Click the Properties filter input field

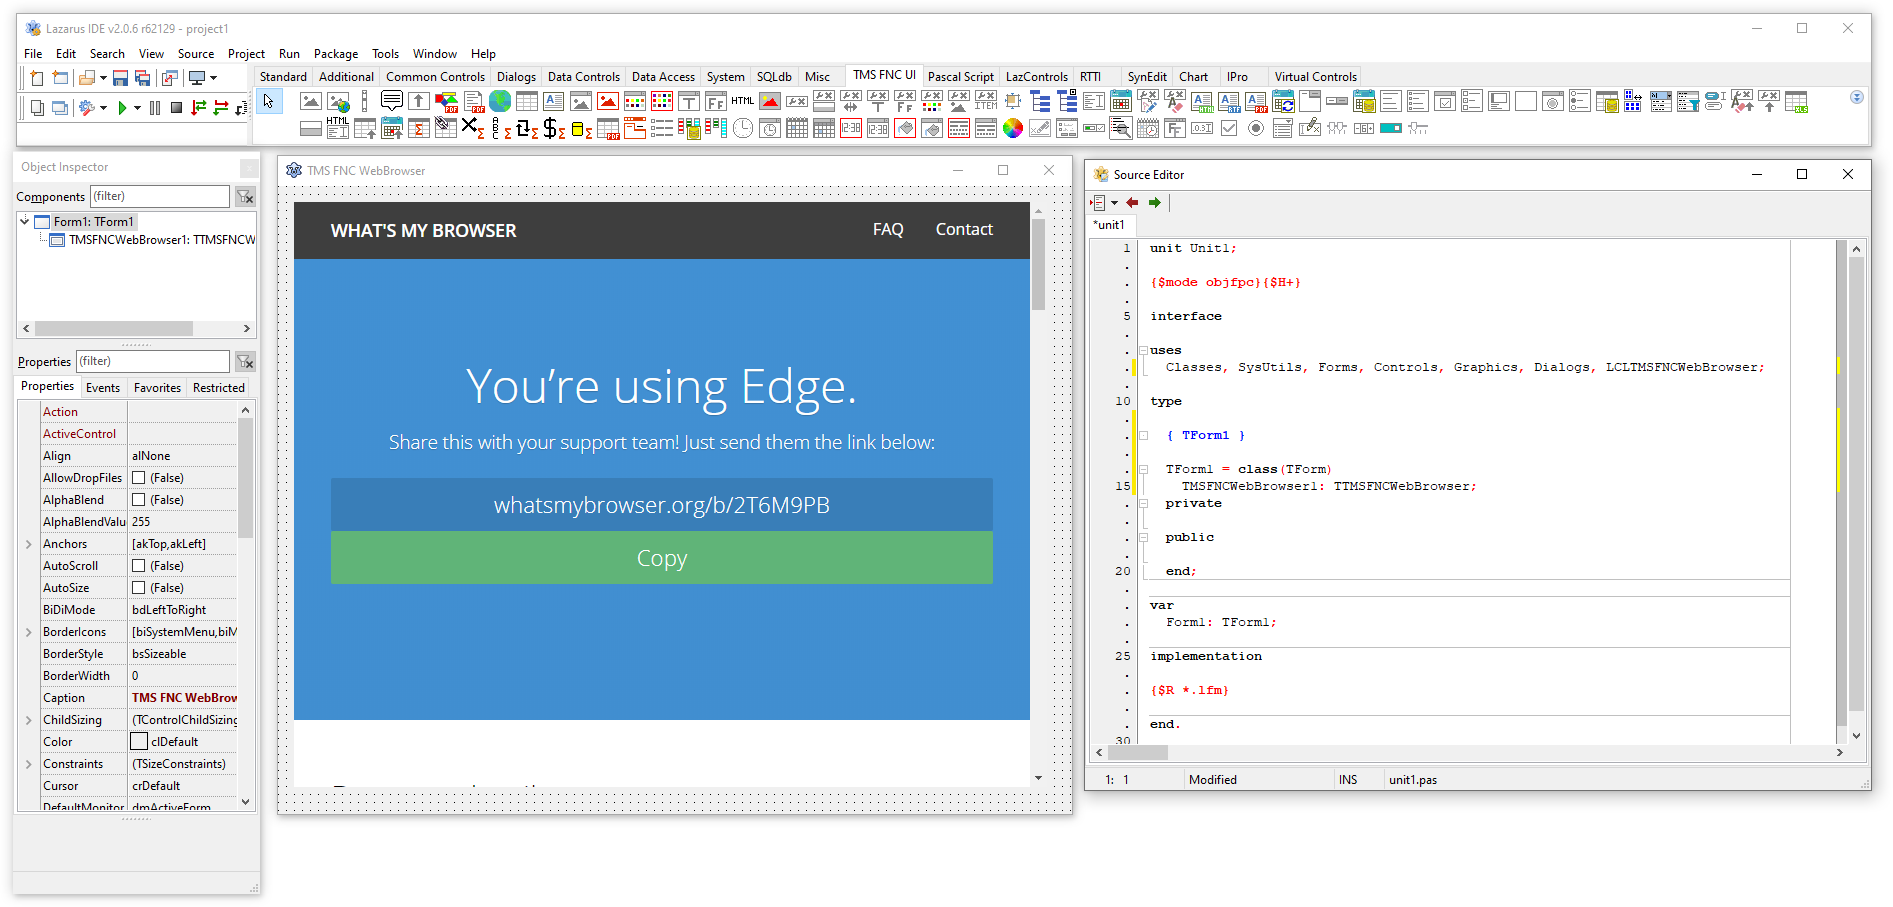[153, 362]
